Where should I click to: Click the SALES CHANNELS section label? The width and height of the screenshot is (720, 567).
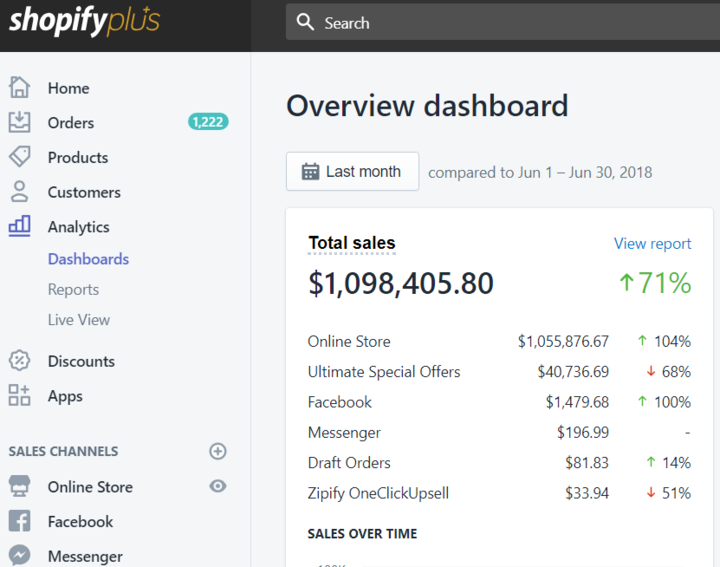(63, 452)
